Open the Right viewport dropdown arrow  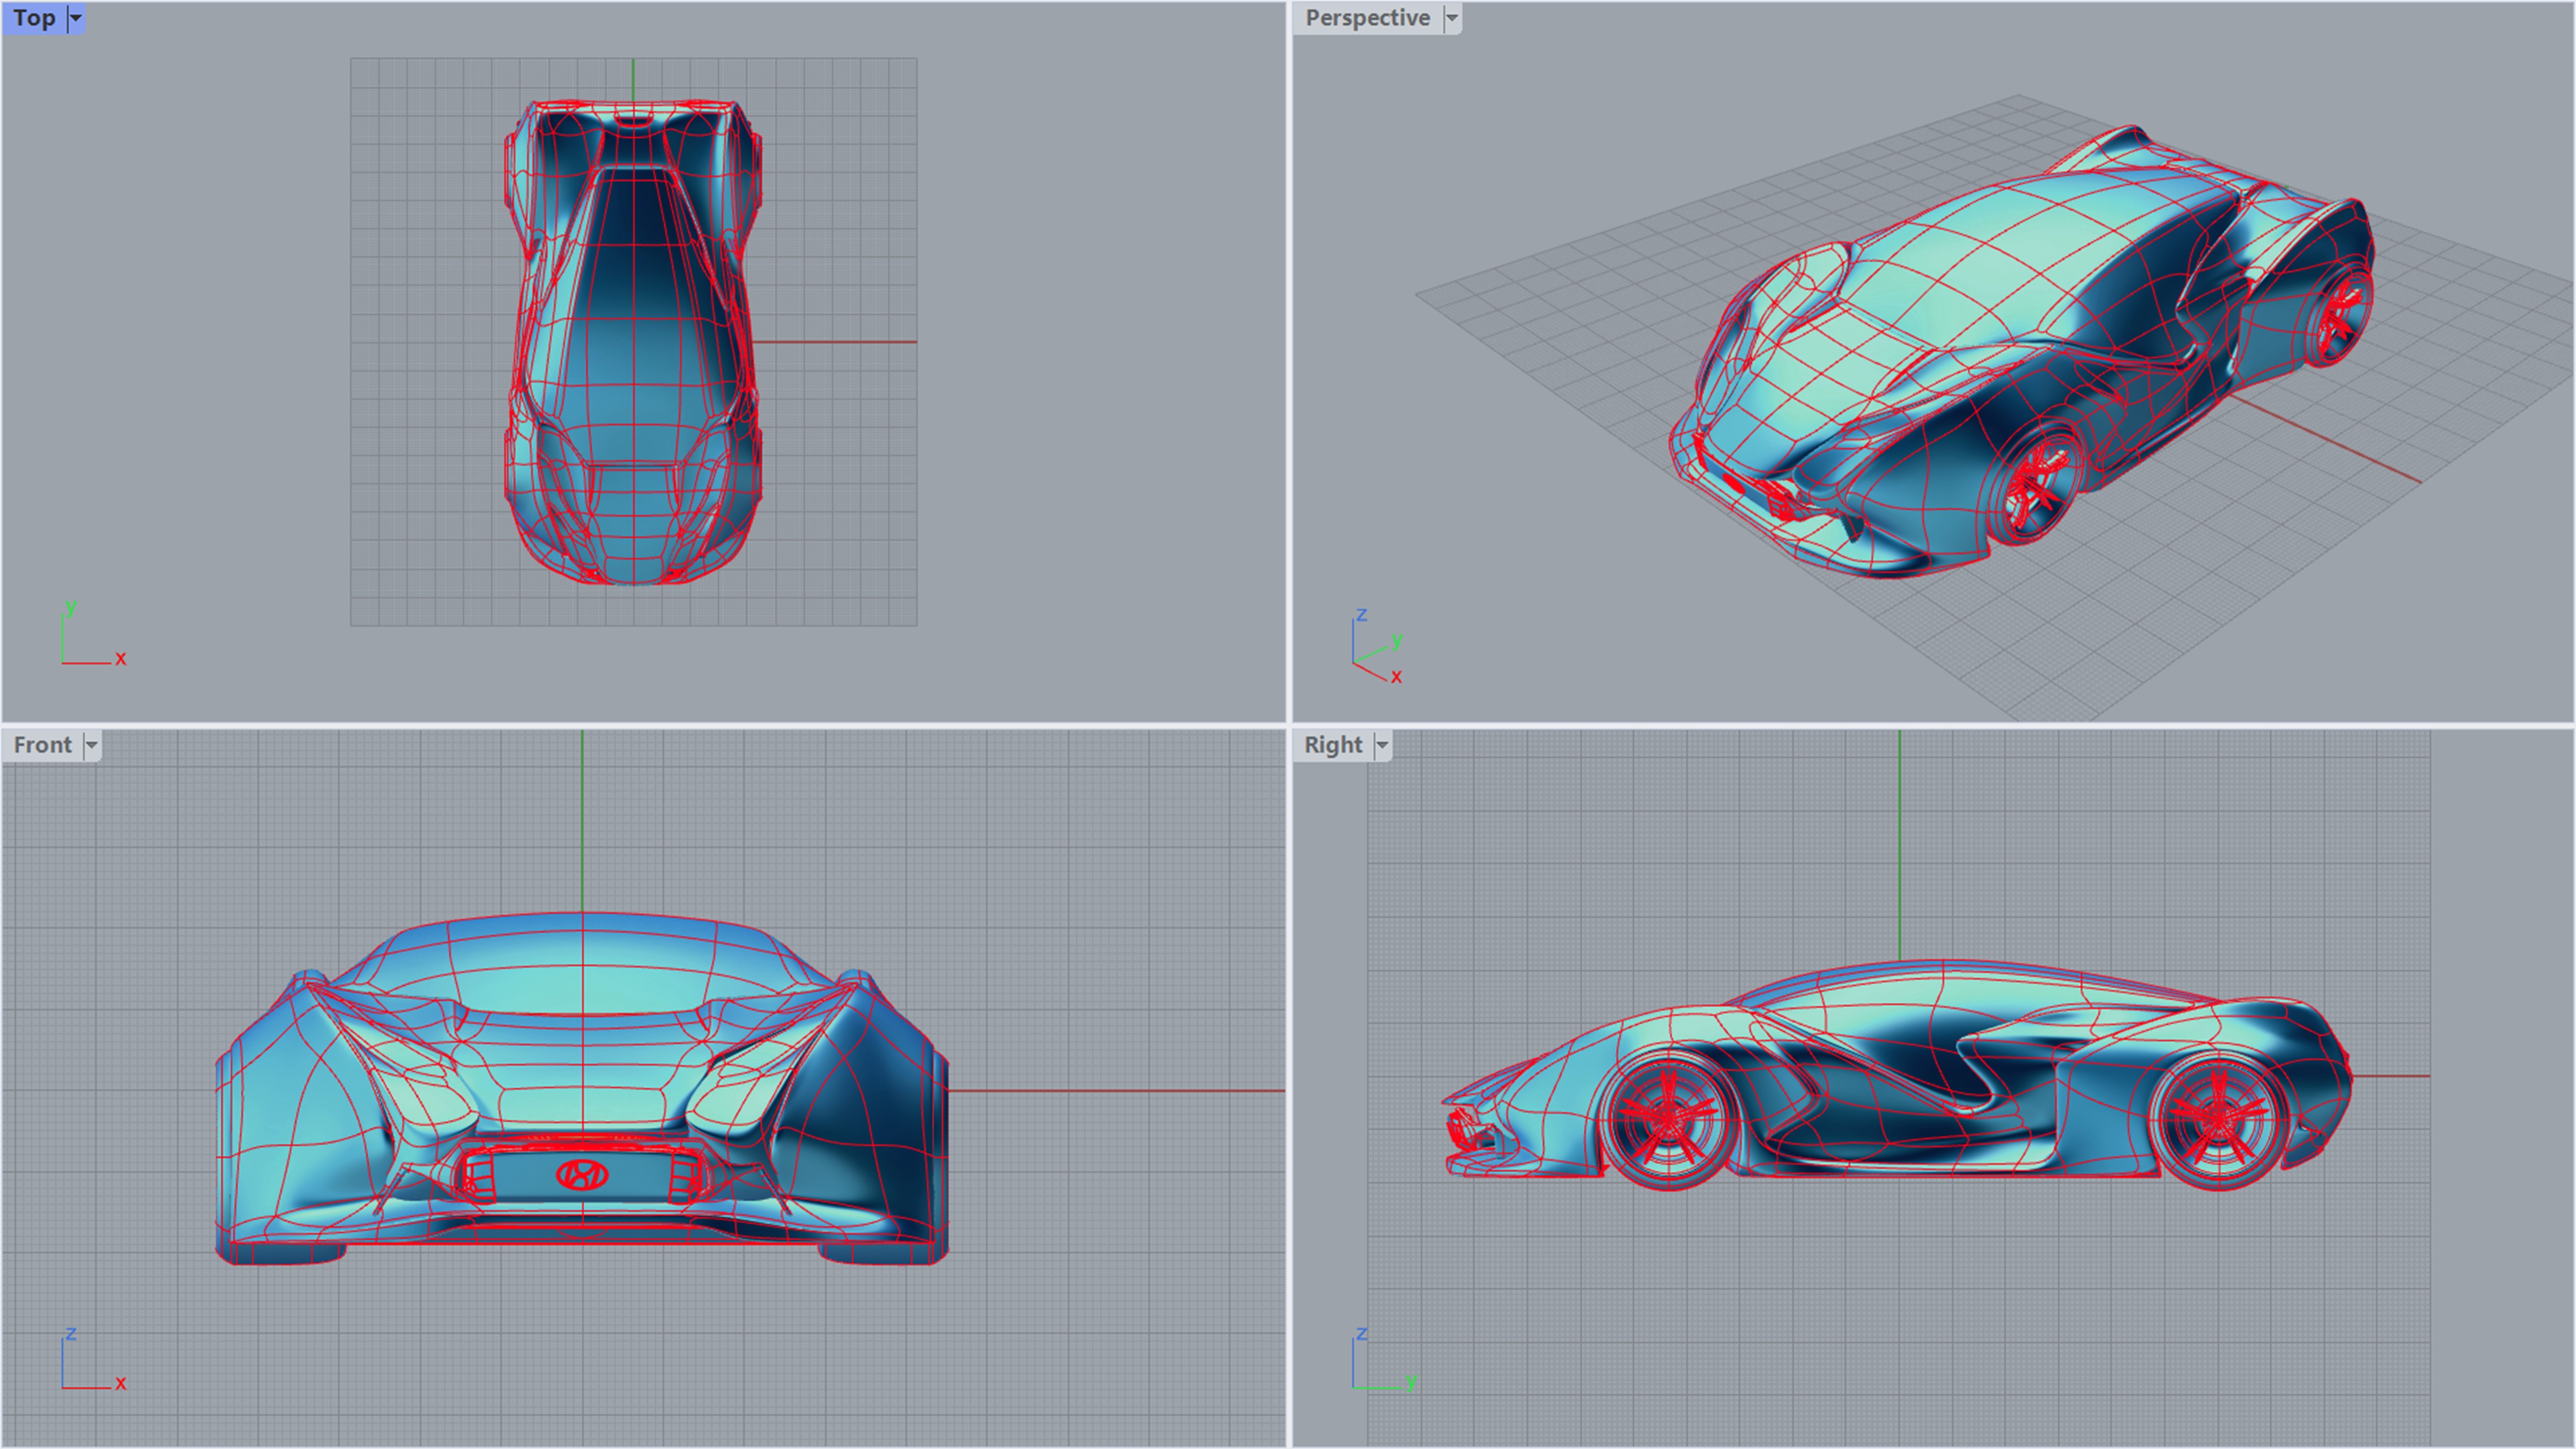click(1382, 745)
